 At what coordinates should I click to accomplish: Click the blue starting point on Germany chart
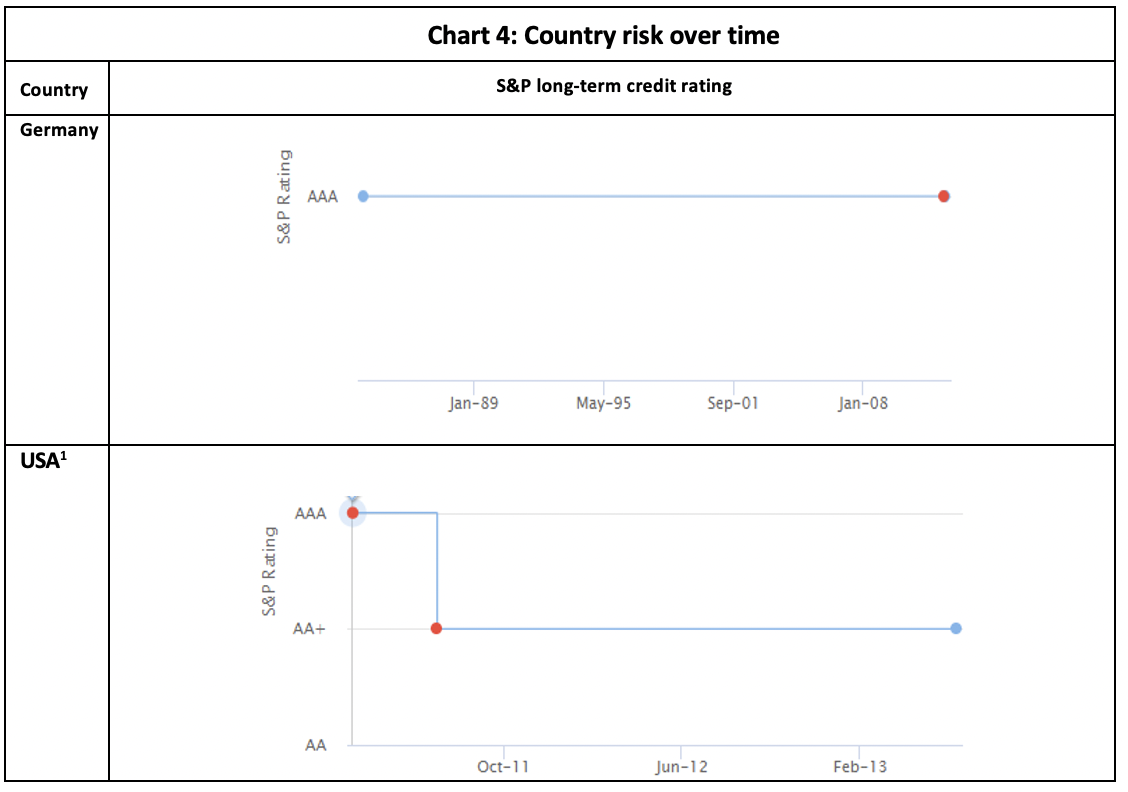[x=363, y=196]
